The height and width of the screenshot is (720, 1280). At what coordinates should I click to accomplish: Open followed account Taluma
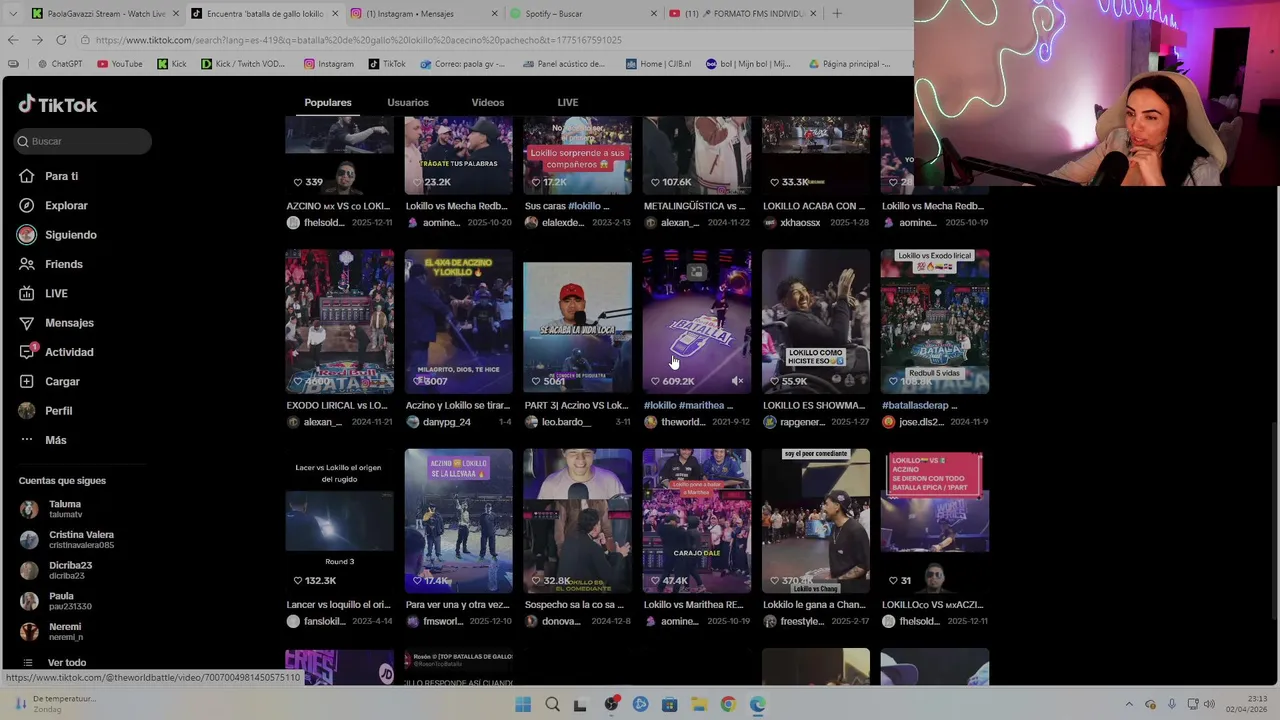pos(65,509)
